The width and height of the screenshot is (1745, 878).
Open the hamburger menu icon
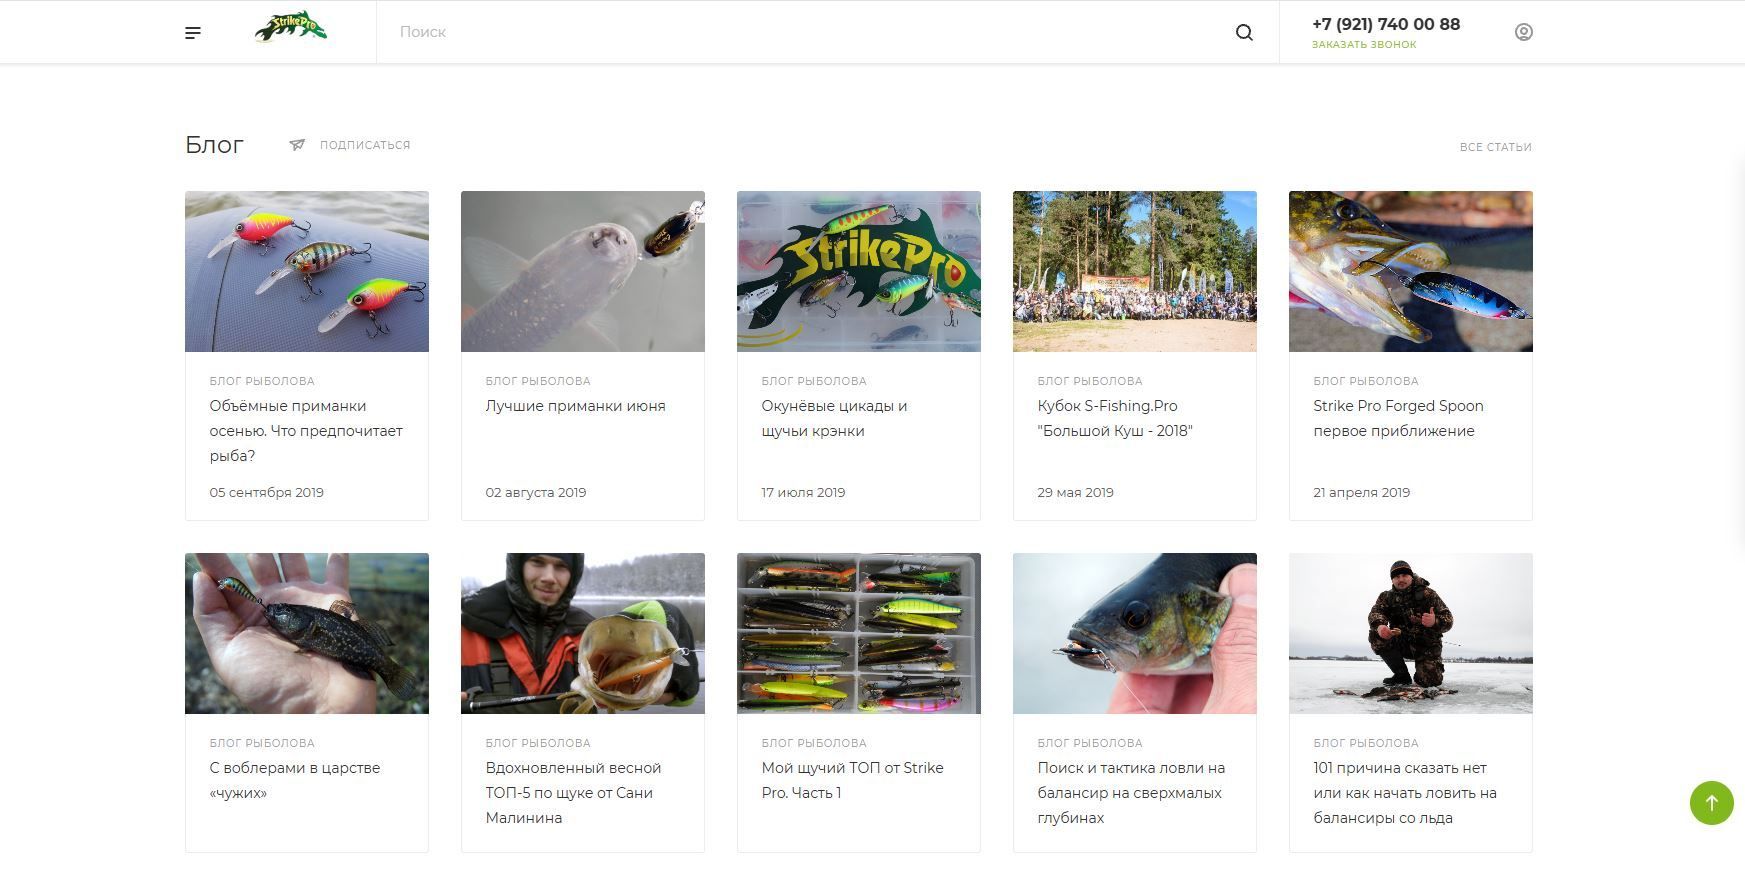pos(193,33)
